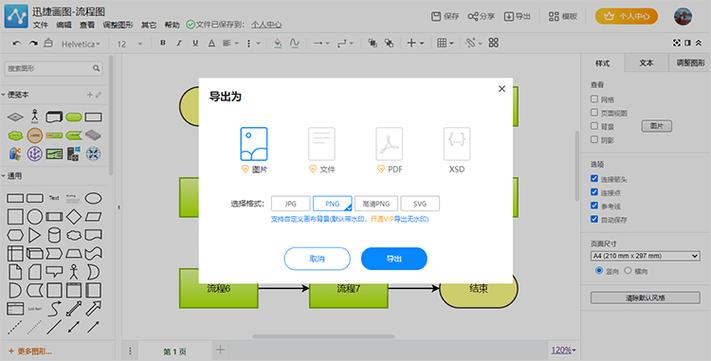The image size is (711, 361).
Task: Select the XSD export type icon
Action: (457, 144)
